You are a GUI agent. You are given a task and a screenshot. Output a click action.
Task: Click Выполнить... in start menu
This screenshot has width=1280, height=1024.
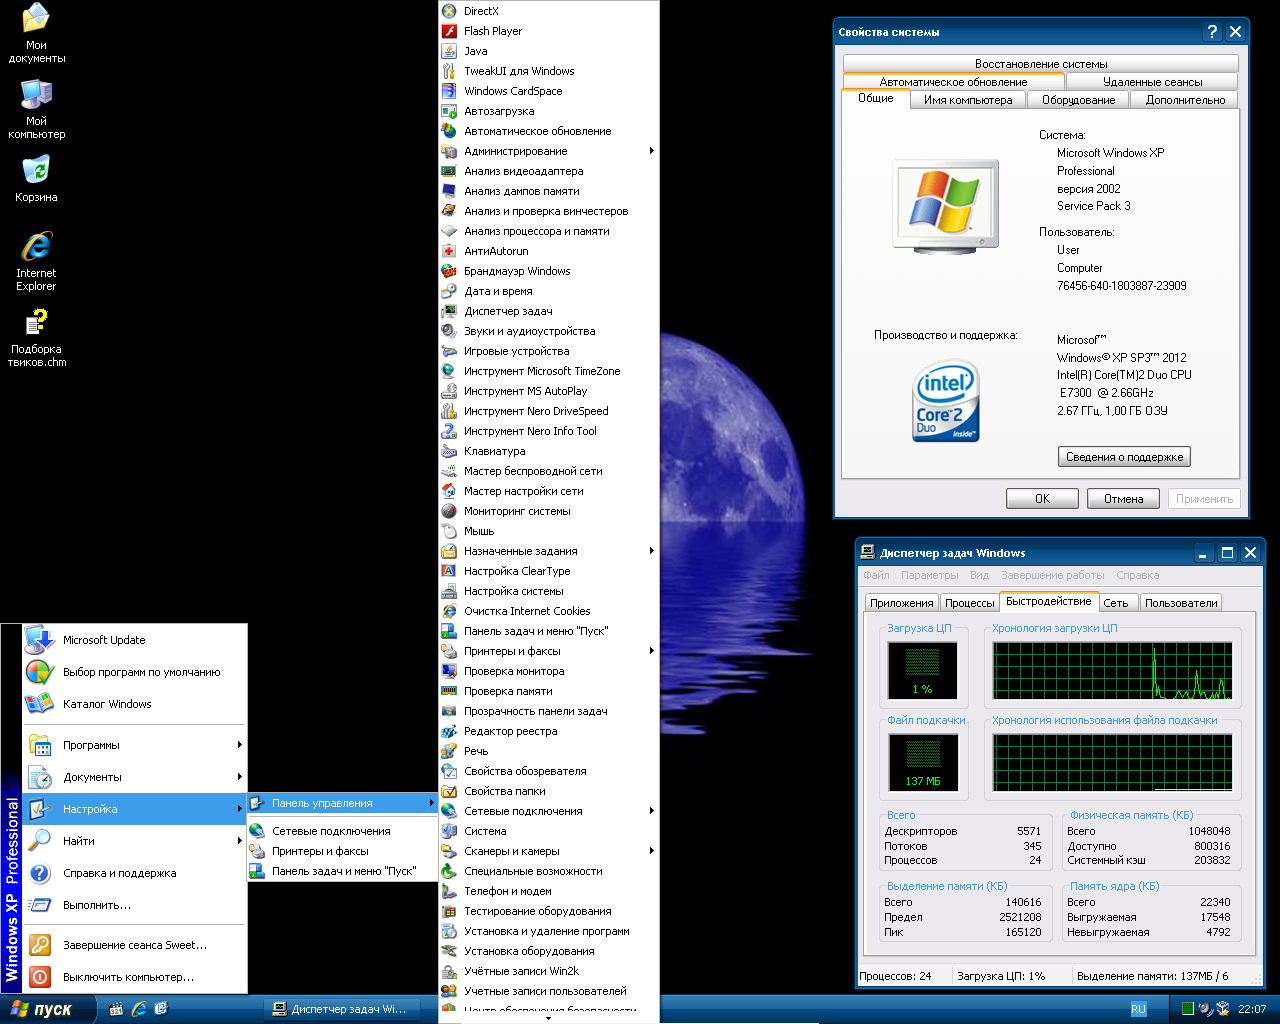click(135, 905)
